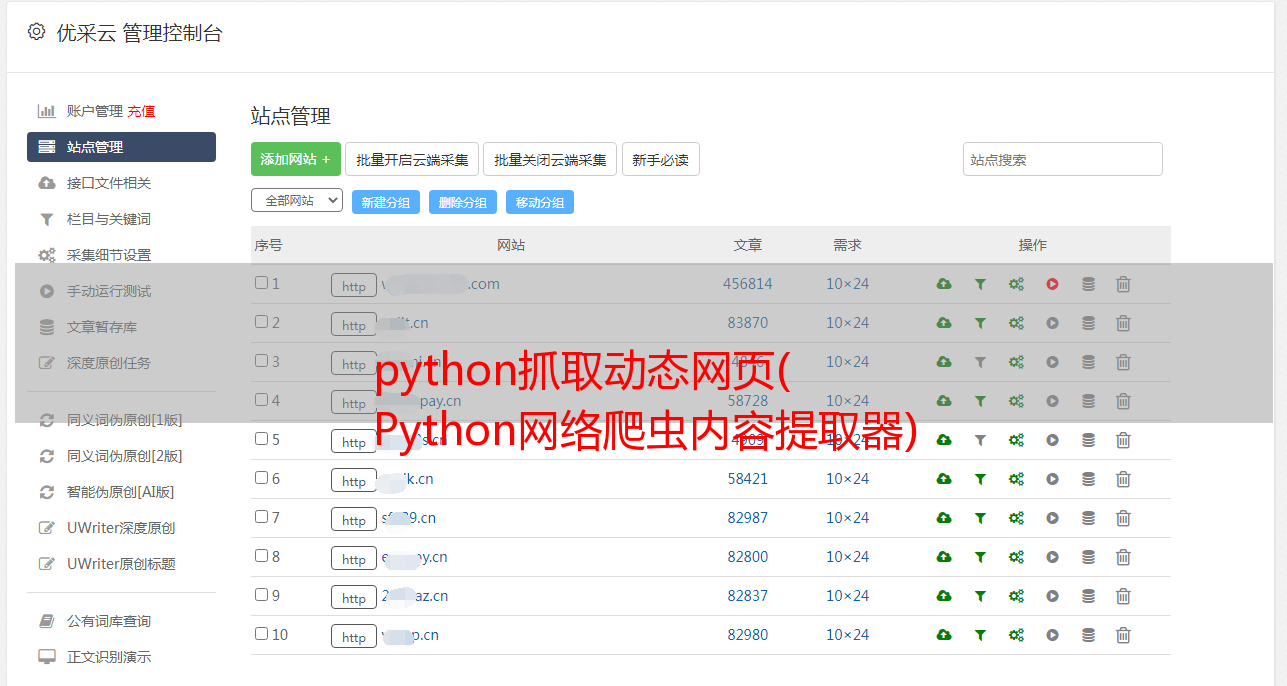The image size is (1287, 686).
Task: Click the red running icon in row 1
Action: (1052, 284)
